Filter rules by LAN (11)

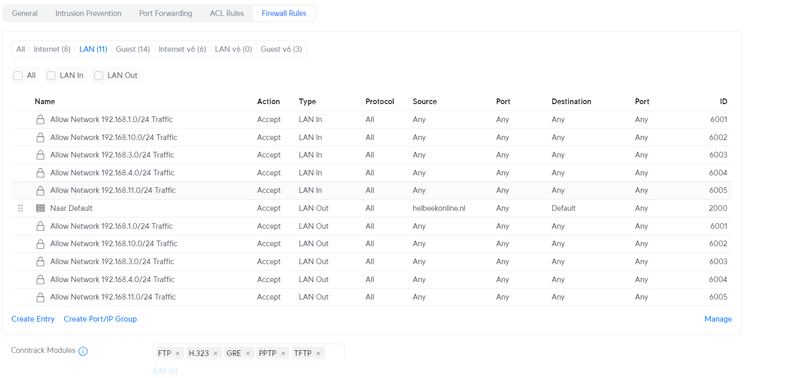[x=93, y=49]
